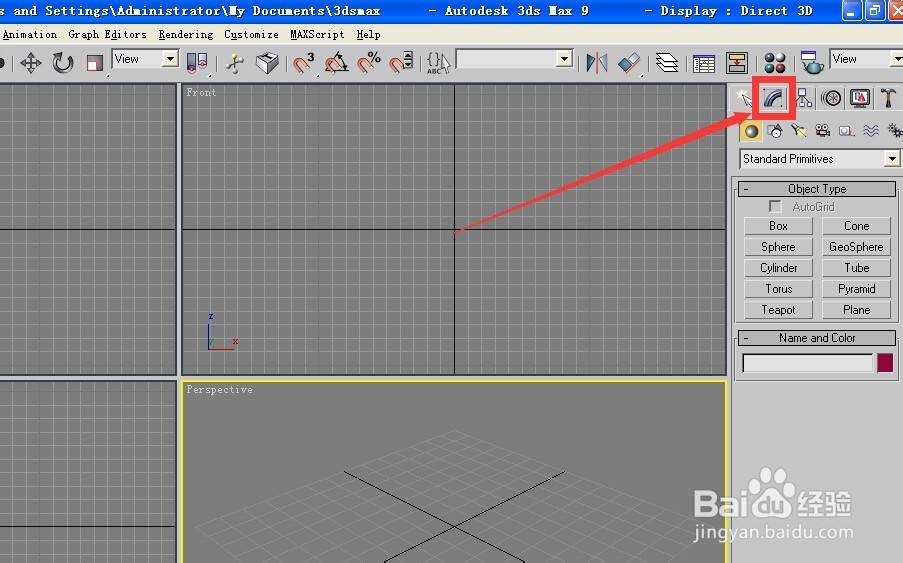
Task: Enable the AutoGrid checkbox
Action: (775, 207)
